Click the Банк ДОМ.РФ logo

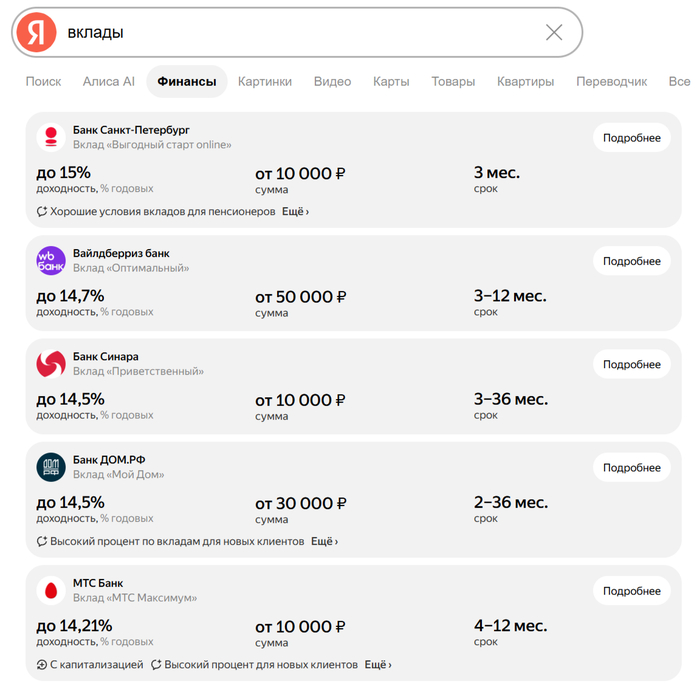point(51,467)
